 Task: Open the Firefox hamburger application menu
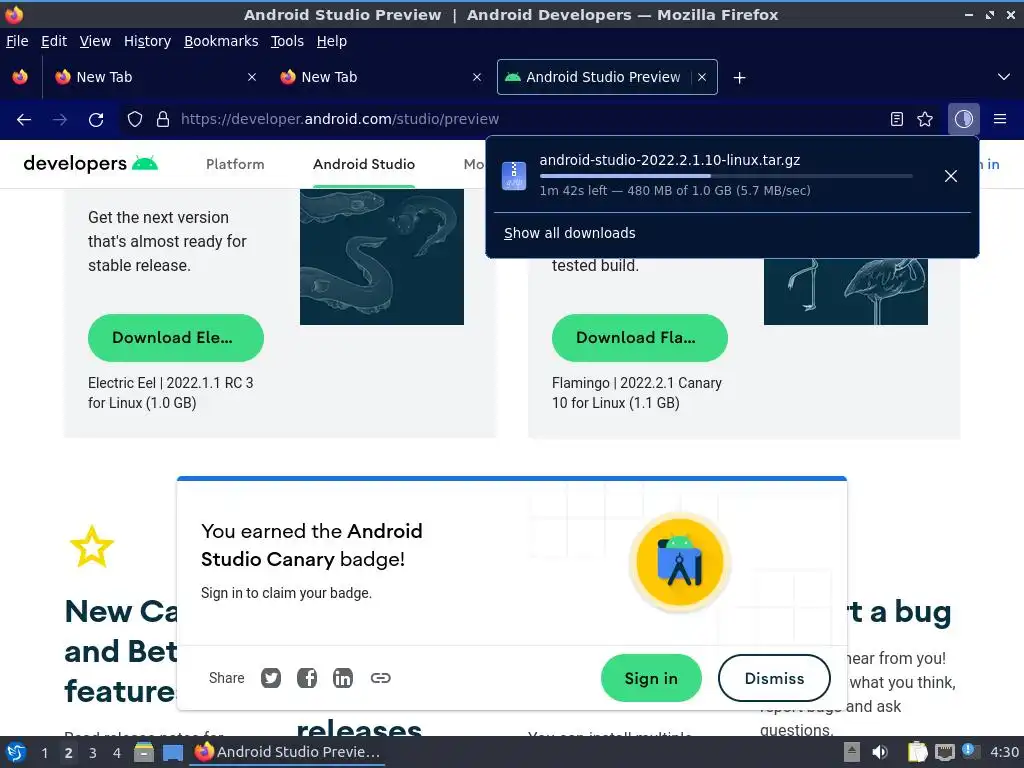click(x=1000, y=119)
